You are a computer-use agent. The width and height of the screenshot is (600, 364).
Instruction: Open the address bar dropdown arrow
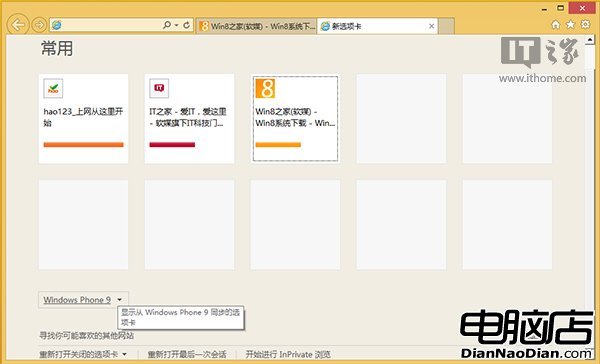pos(176,25)
